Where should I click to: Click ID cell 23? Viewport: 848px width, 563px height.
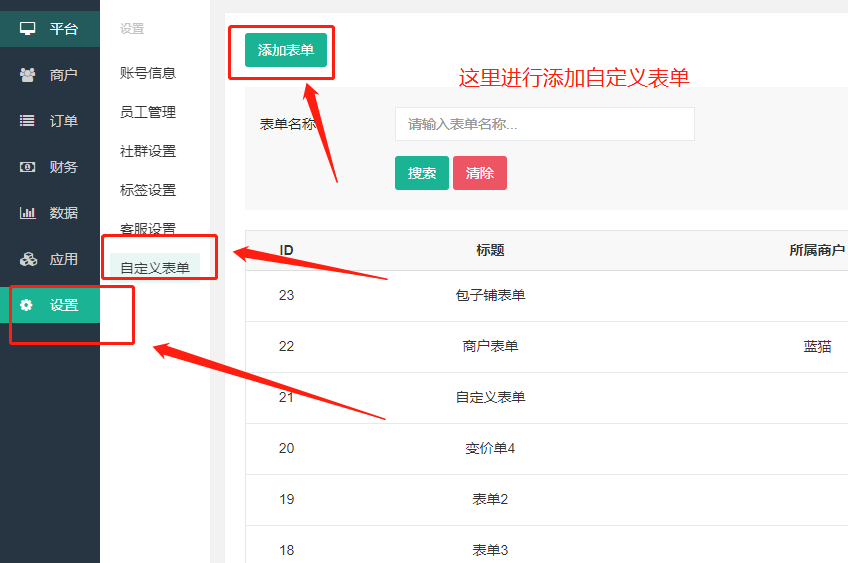coord(286,295)
